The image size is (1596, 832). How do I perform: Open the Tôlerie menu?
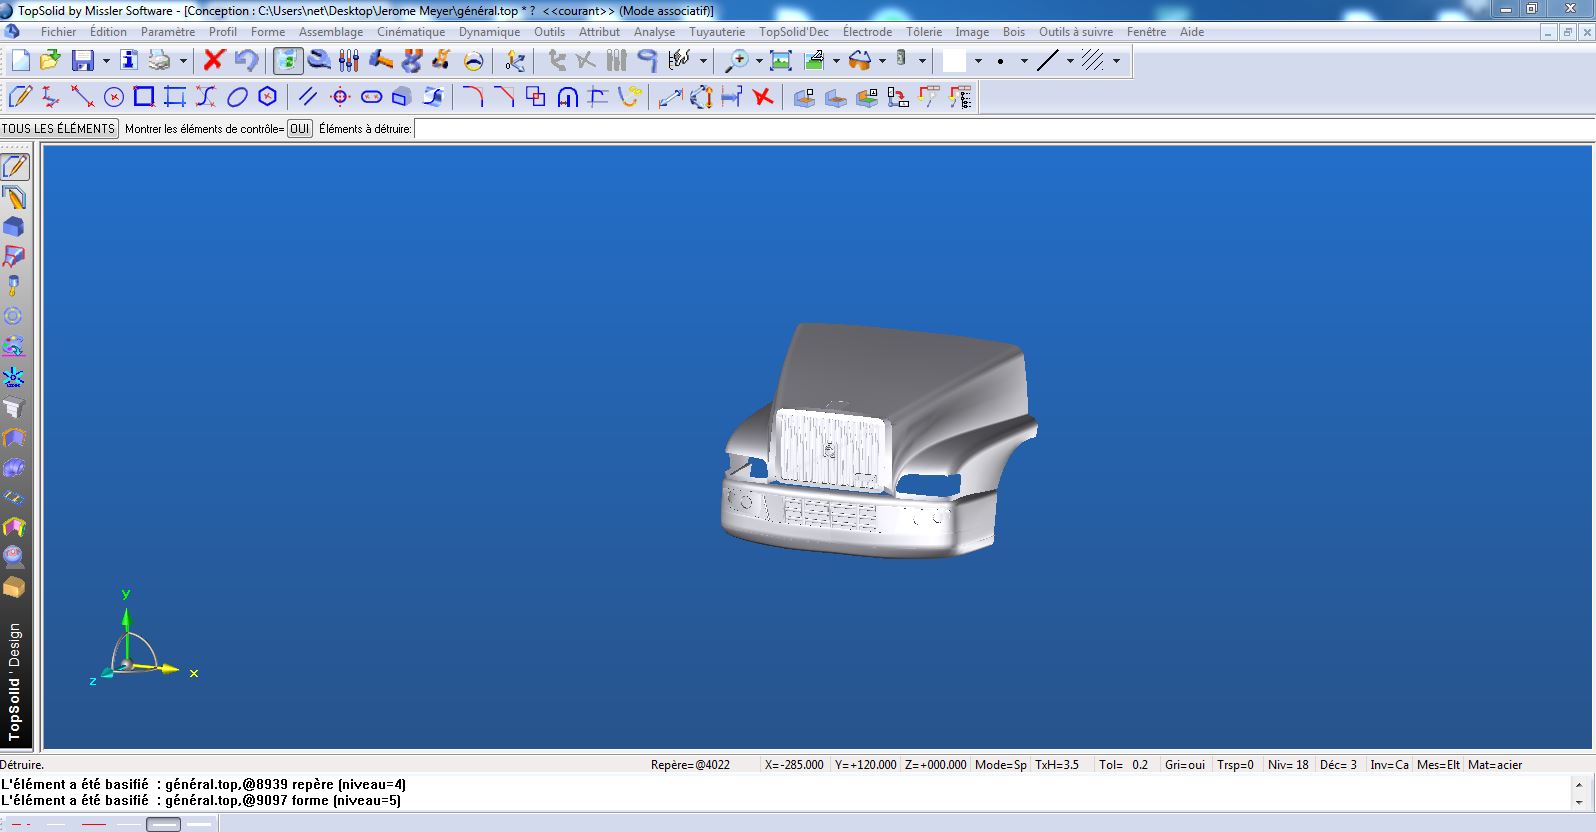click(923, 32)
